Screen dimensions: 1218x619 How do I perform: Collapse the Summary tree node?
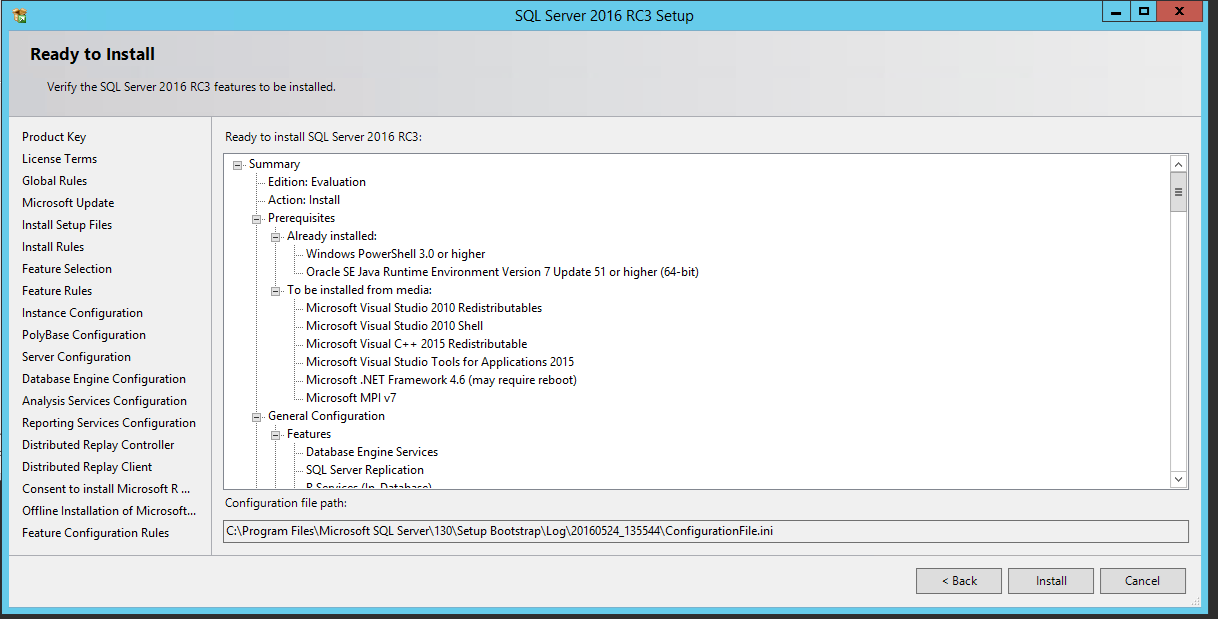pyautogui.click(x=238, y=165)
